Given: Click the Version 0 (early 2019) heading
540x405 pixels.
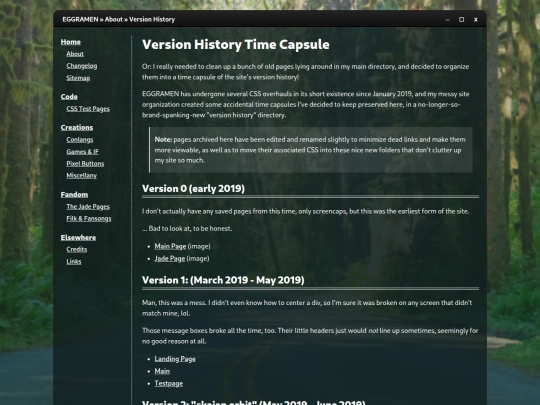Looking at the screenshot, I should pyautogui.click(x=193, y=189).
